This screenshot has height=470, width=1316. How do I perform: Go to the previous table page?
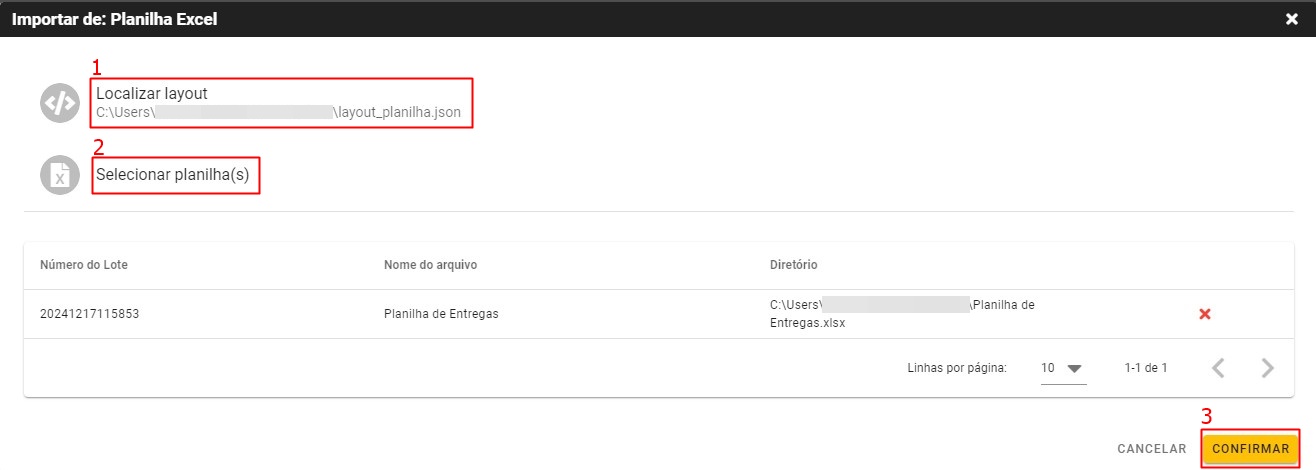point(1218,368)
